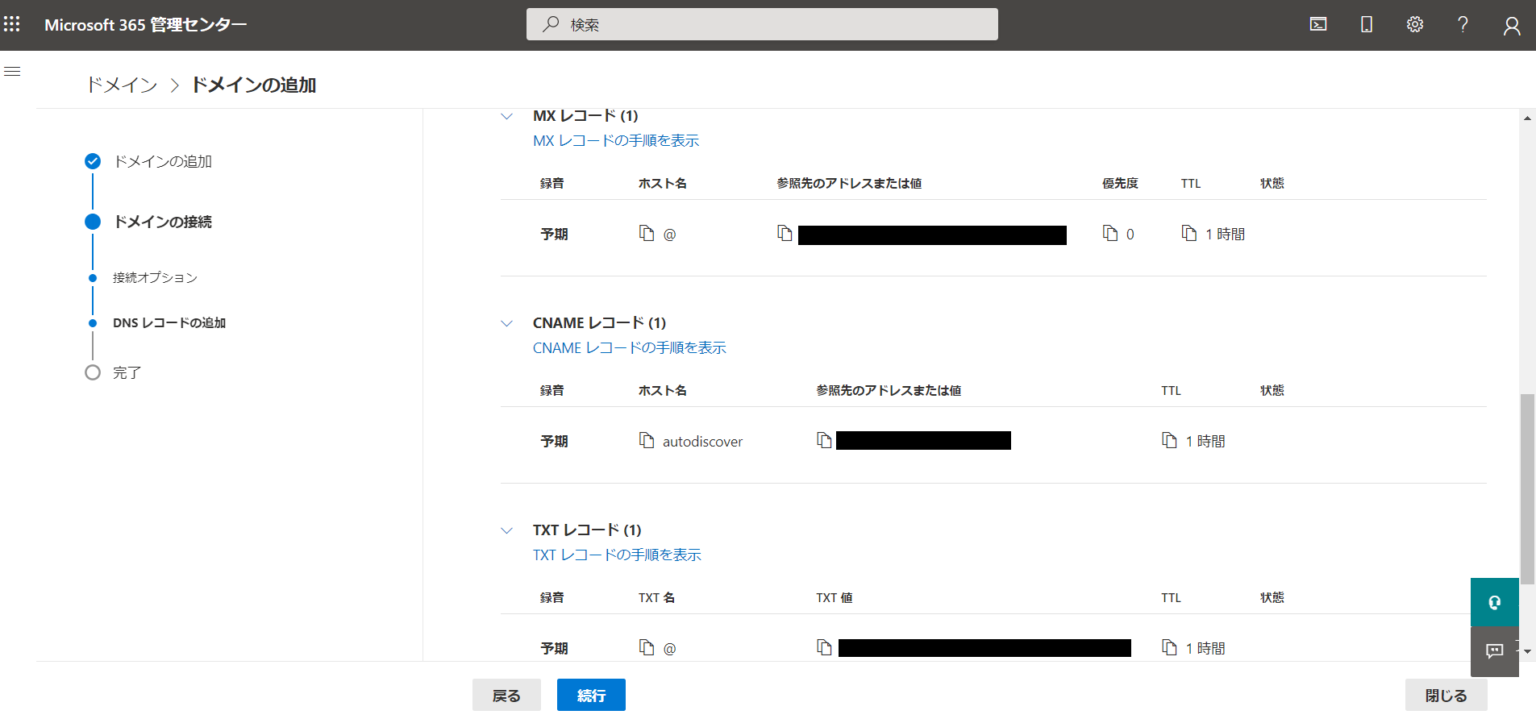Screen dimensions: 1536x723
Task: Go to ドメイン breadcrumb
Action: coord(121,85)
